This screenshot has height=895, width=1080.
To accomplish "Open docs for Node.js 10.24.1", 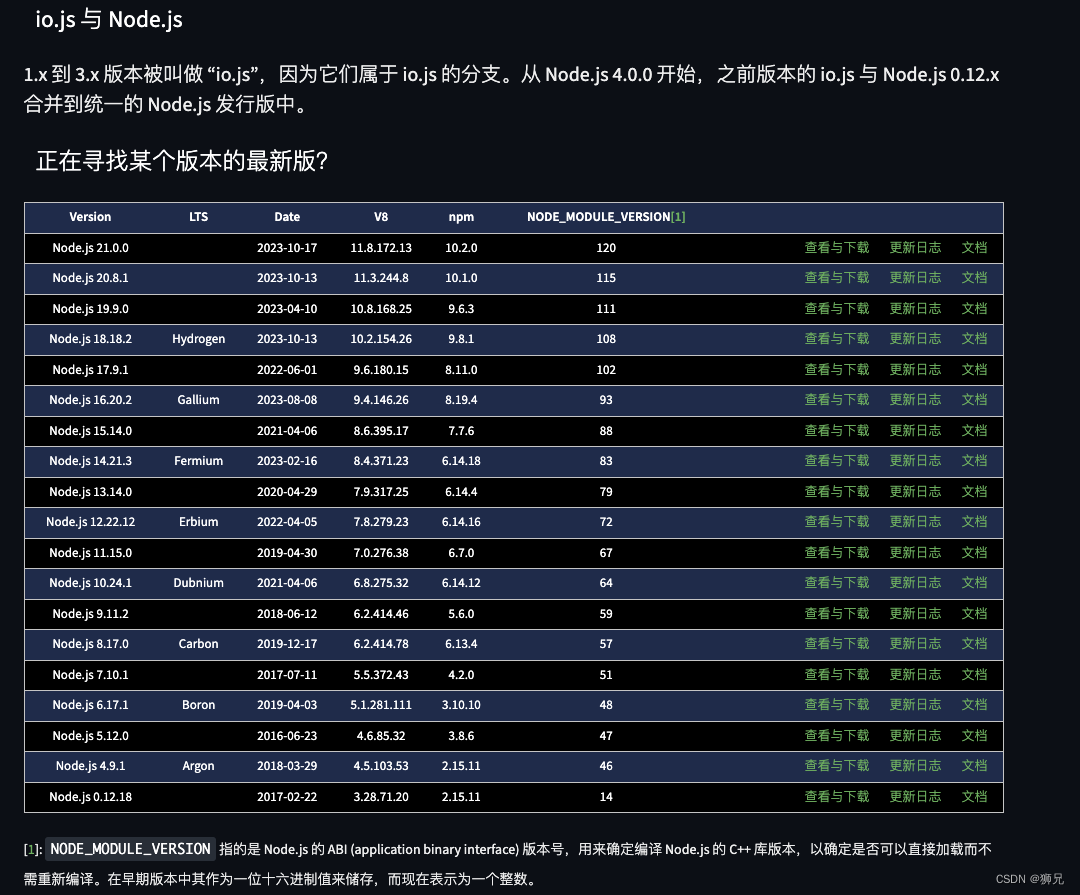I will pos(974,583).
